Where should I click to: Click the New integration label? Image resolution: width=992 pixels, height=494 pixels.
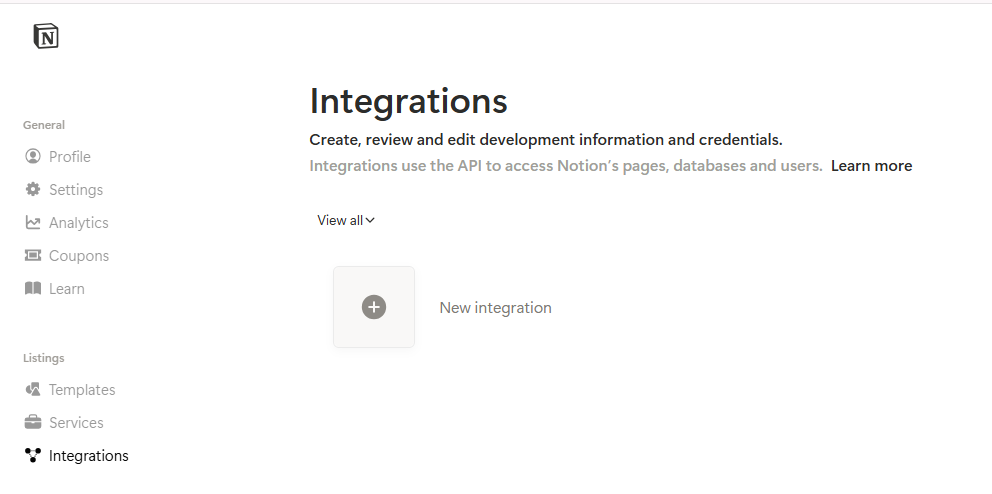pyautogui.click(x=495, y=307)
